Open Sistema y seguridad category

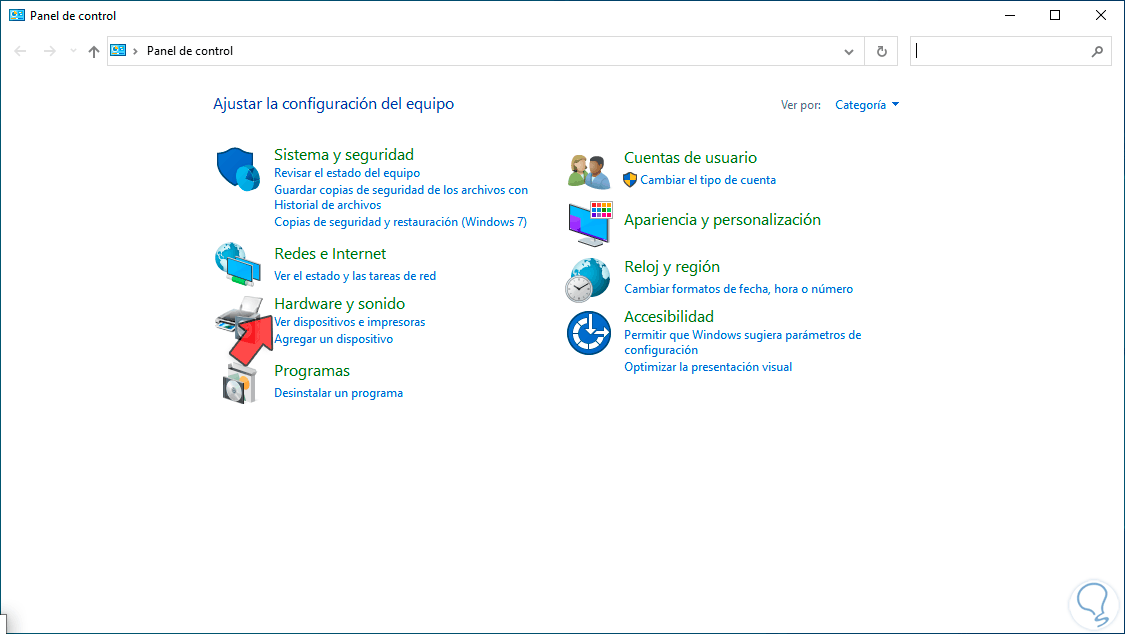point(344,154)
